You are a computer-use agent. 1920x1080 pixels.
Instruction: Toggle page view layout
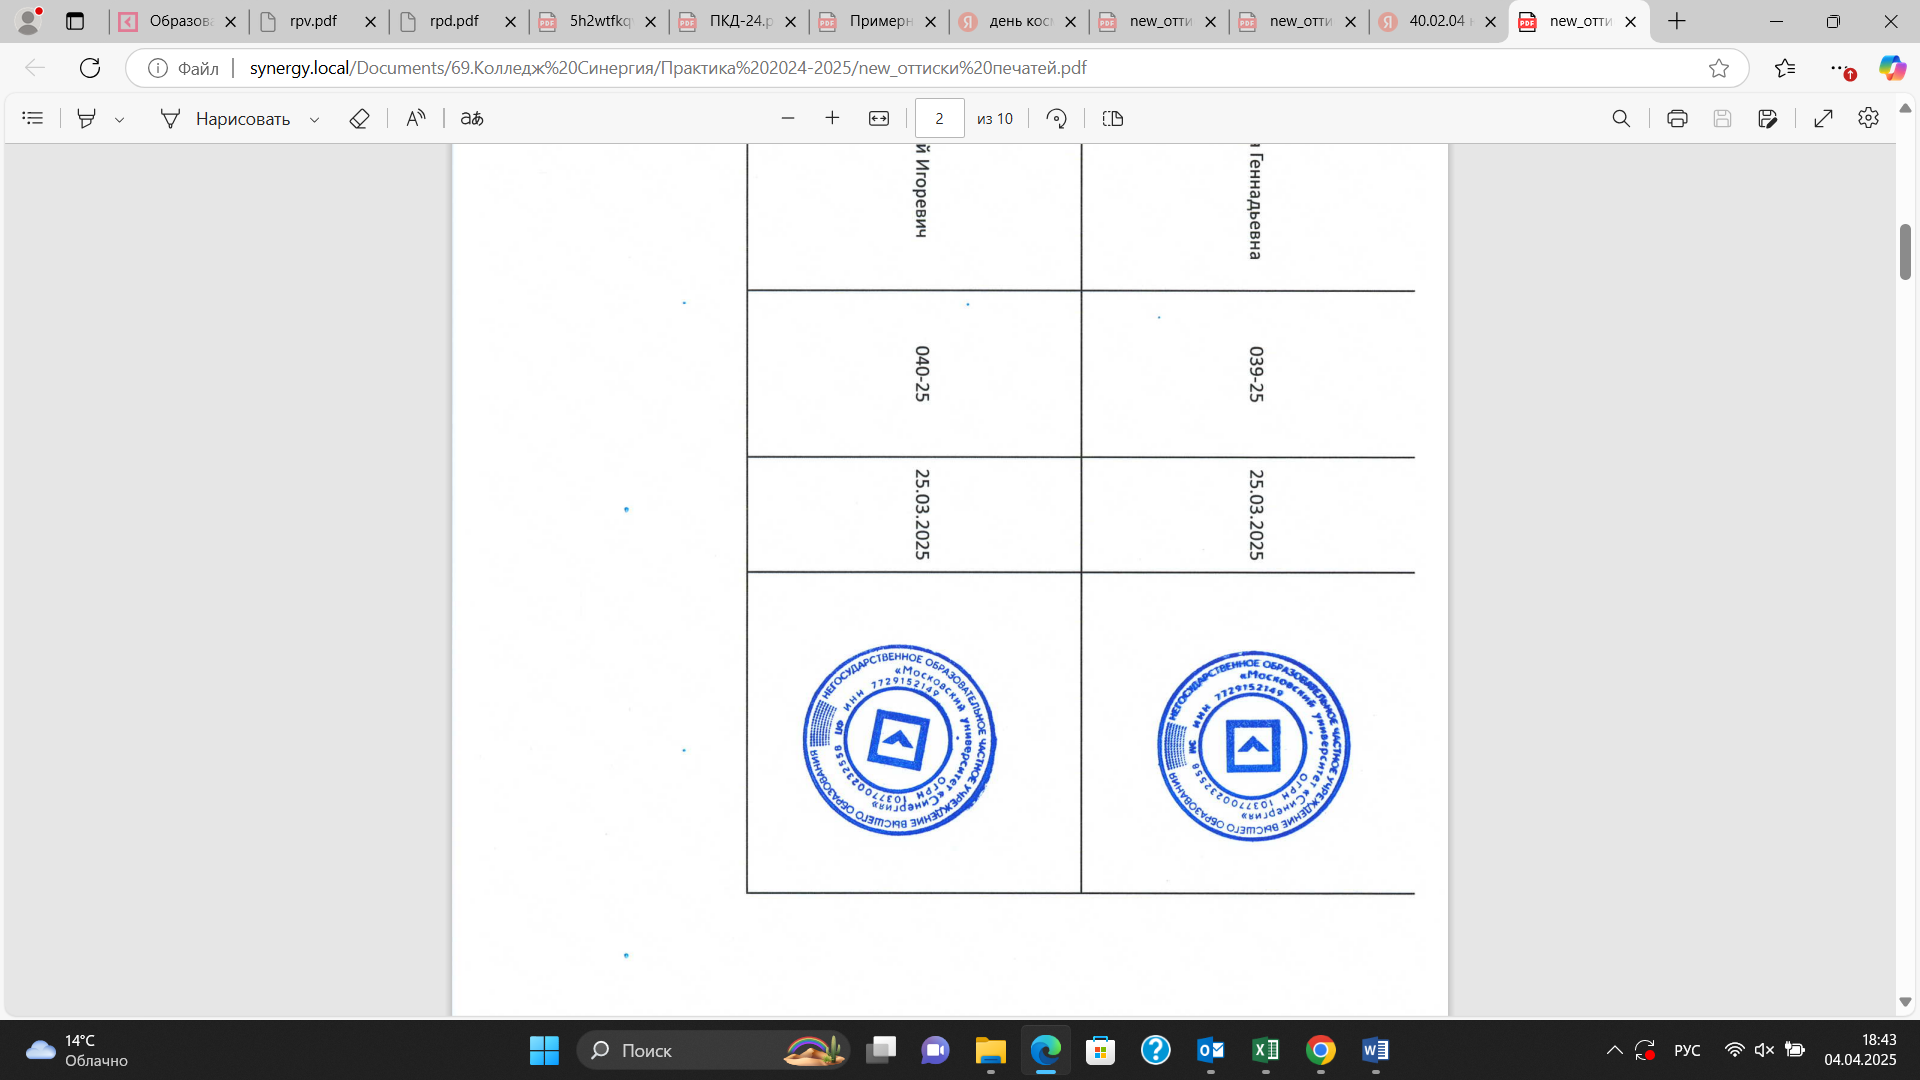(x=1112, y=118)
